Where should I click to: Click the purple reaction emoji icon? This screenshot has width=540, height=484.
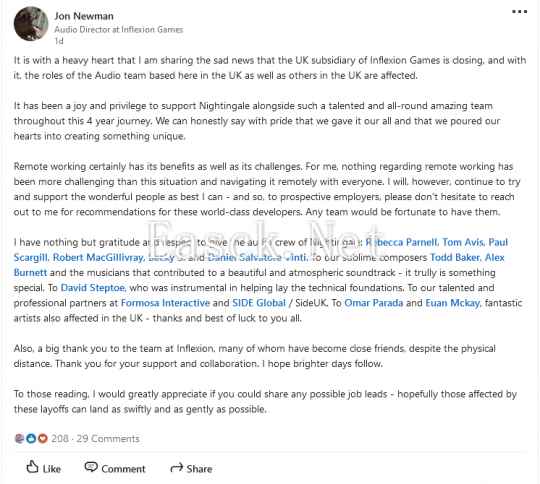tap(20, 439)
